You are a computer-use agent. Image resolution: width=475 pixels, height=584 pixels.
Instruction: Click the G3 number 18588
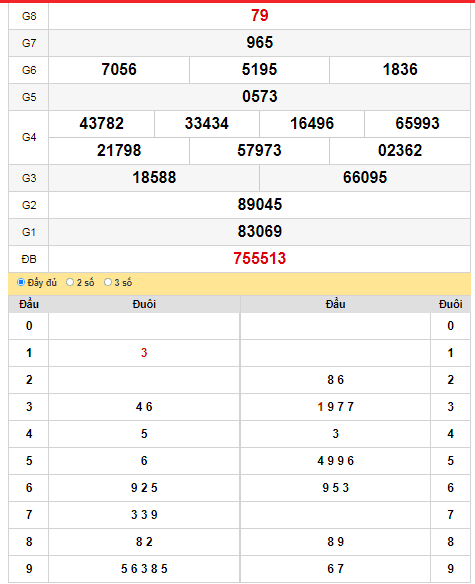click(154, 178)
